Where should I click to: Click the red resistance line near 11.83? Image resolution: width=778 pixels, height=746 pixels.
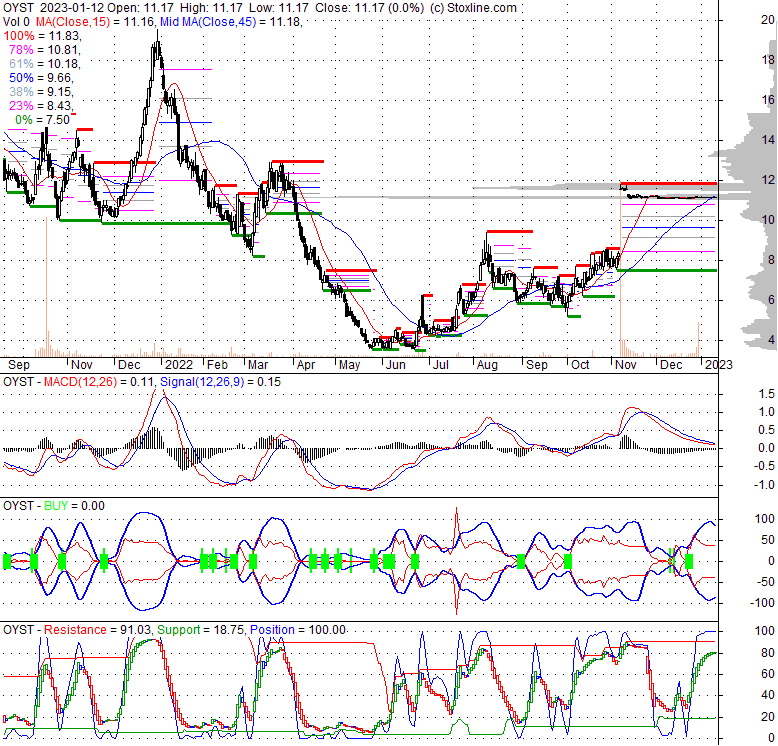[x=669, y=184]
